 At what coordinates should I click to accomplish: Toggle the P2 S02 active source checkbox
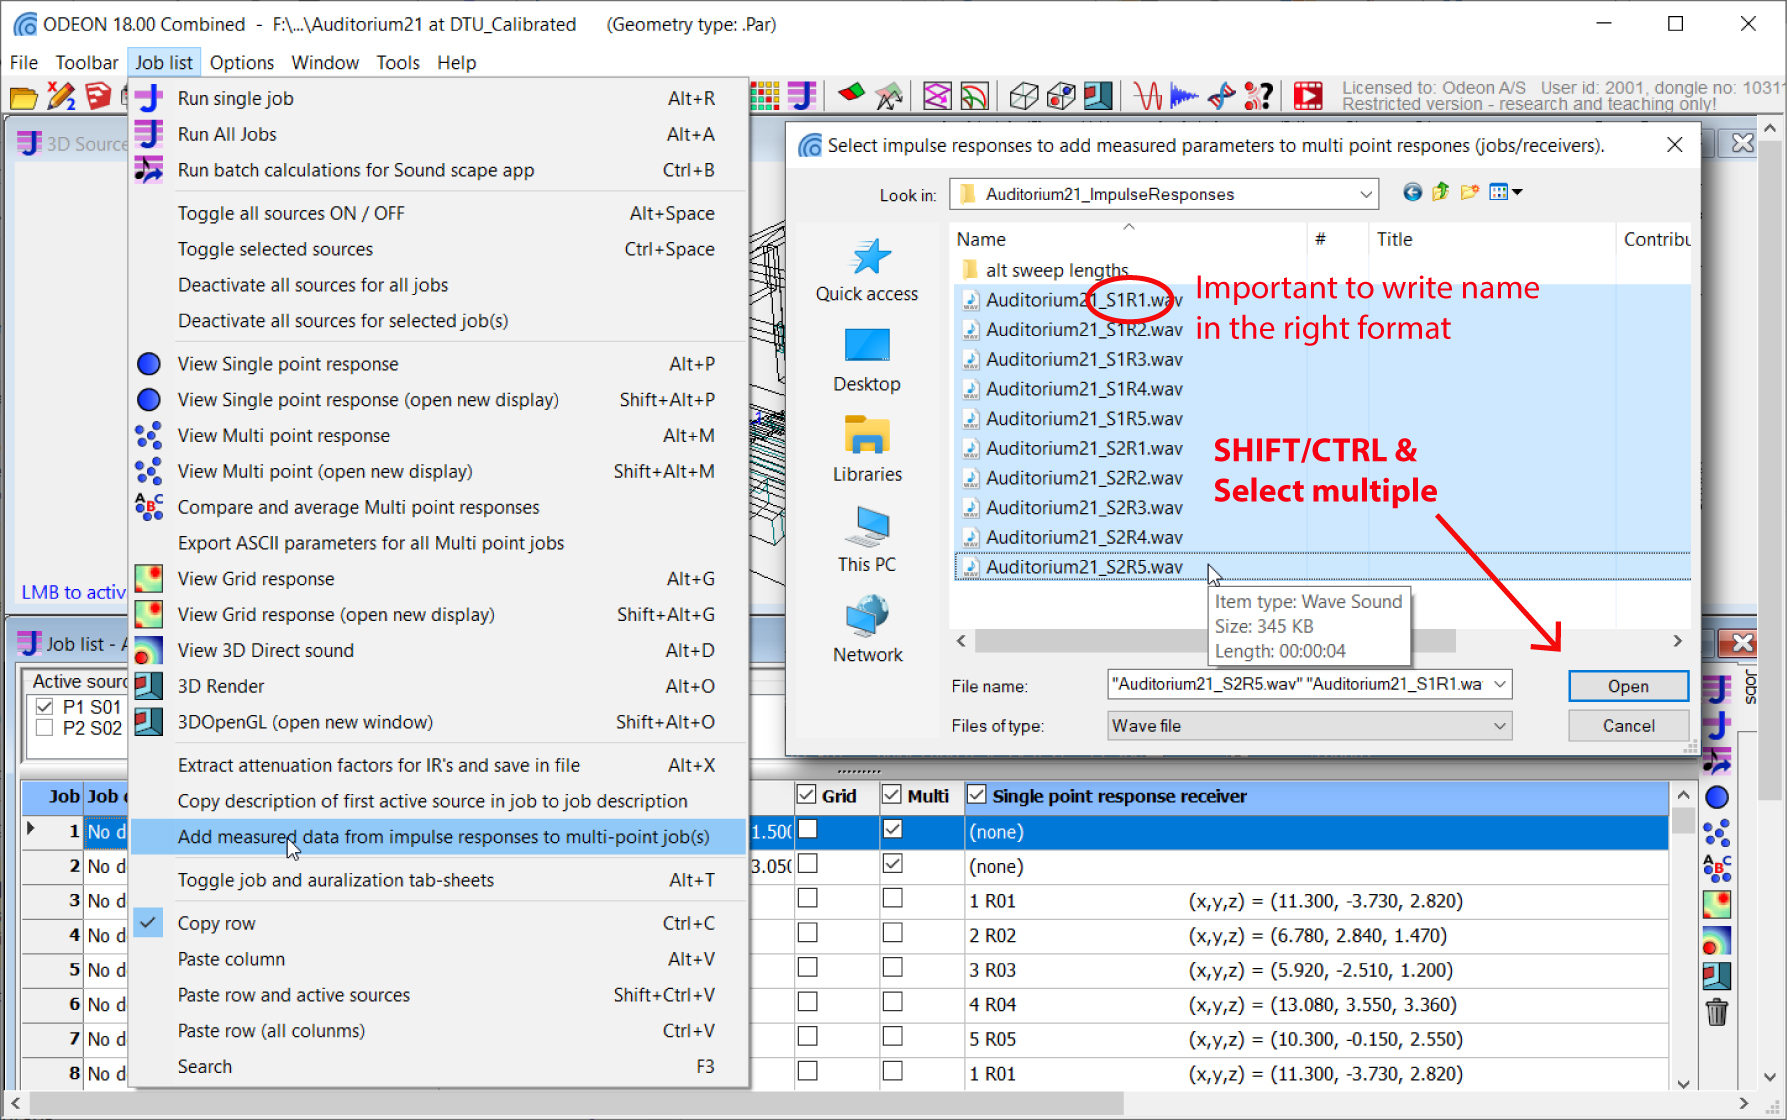[x=44, y=728]
